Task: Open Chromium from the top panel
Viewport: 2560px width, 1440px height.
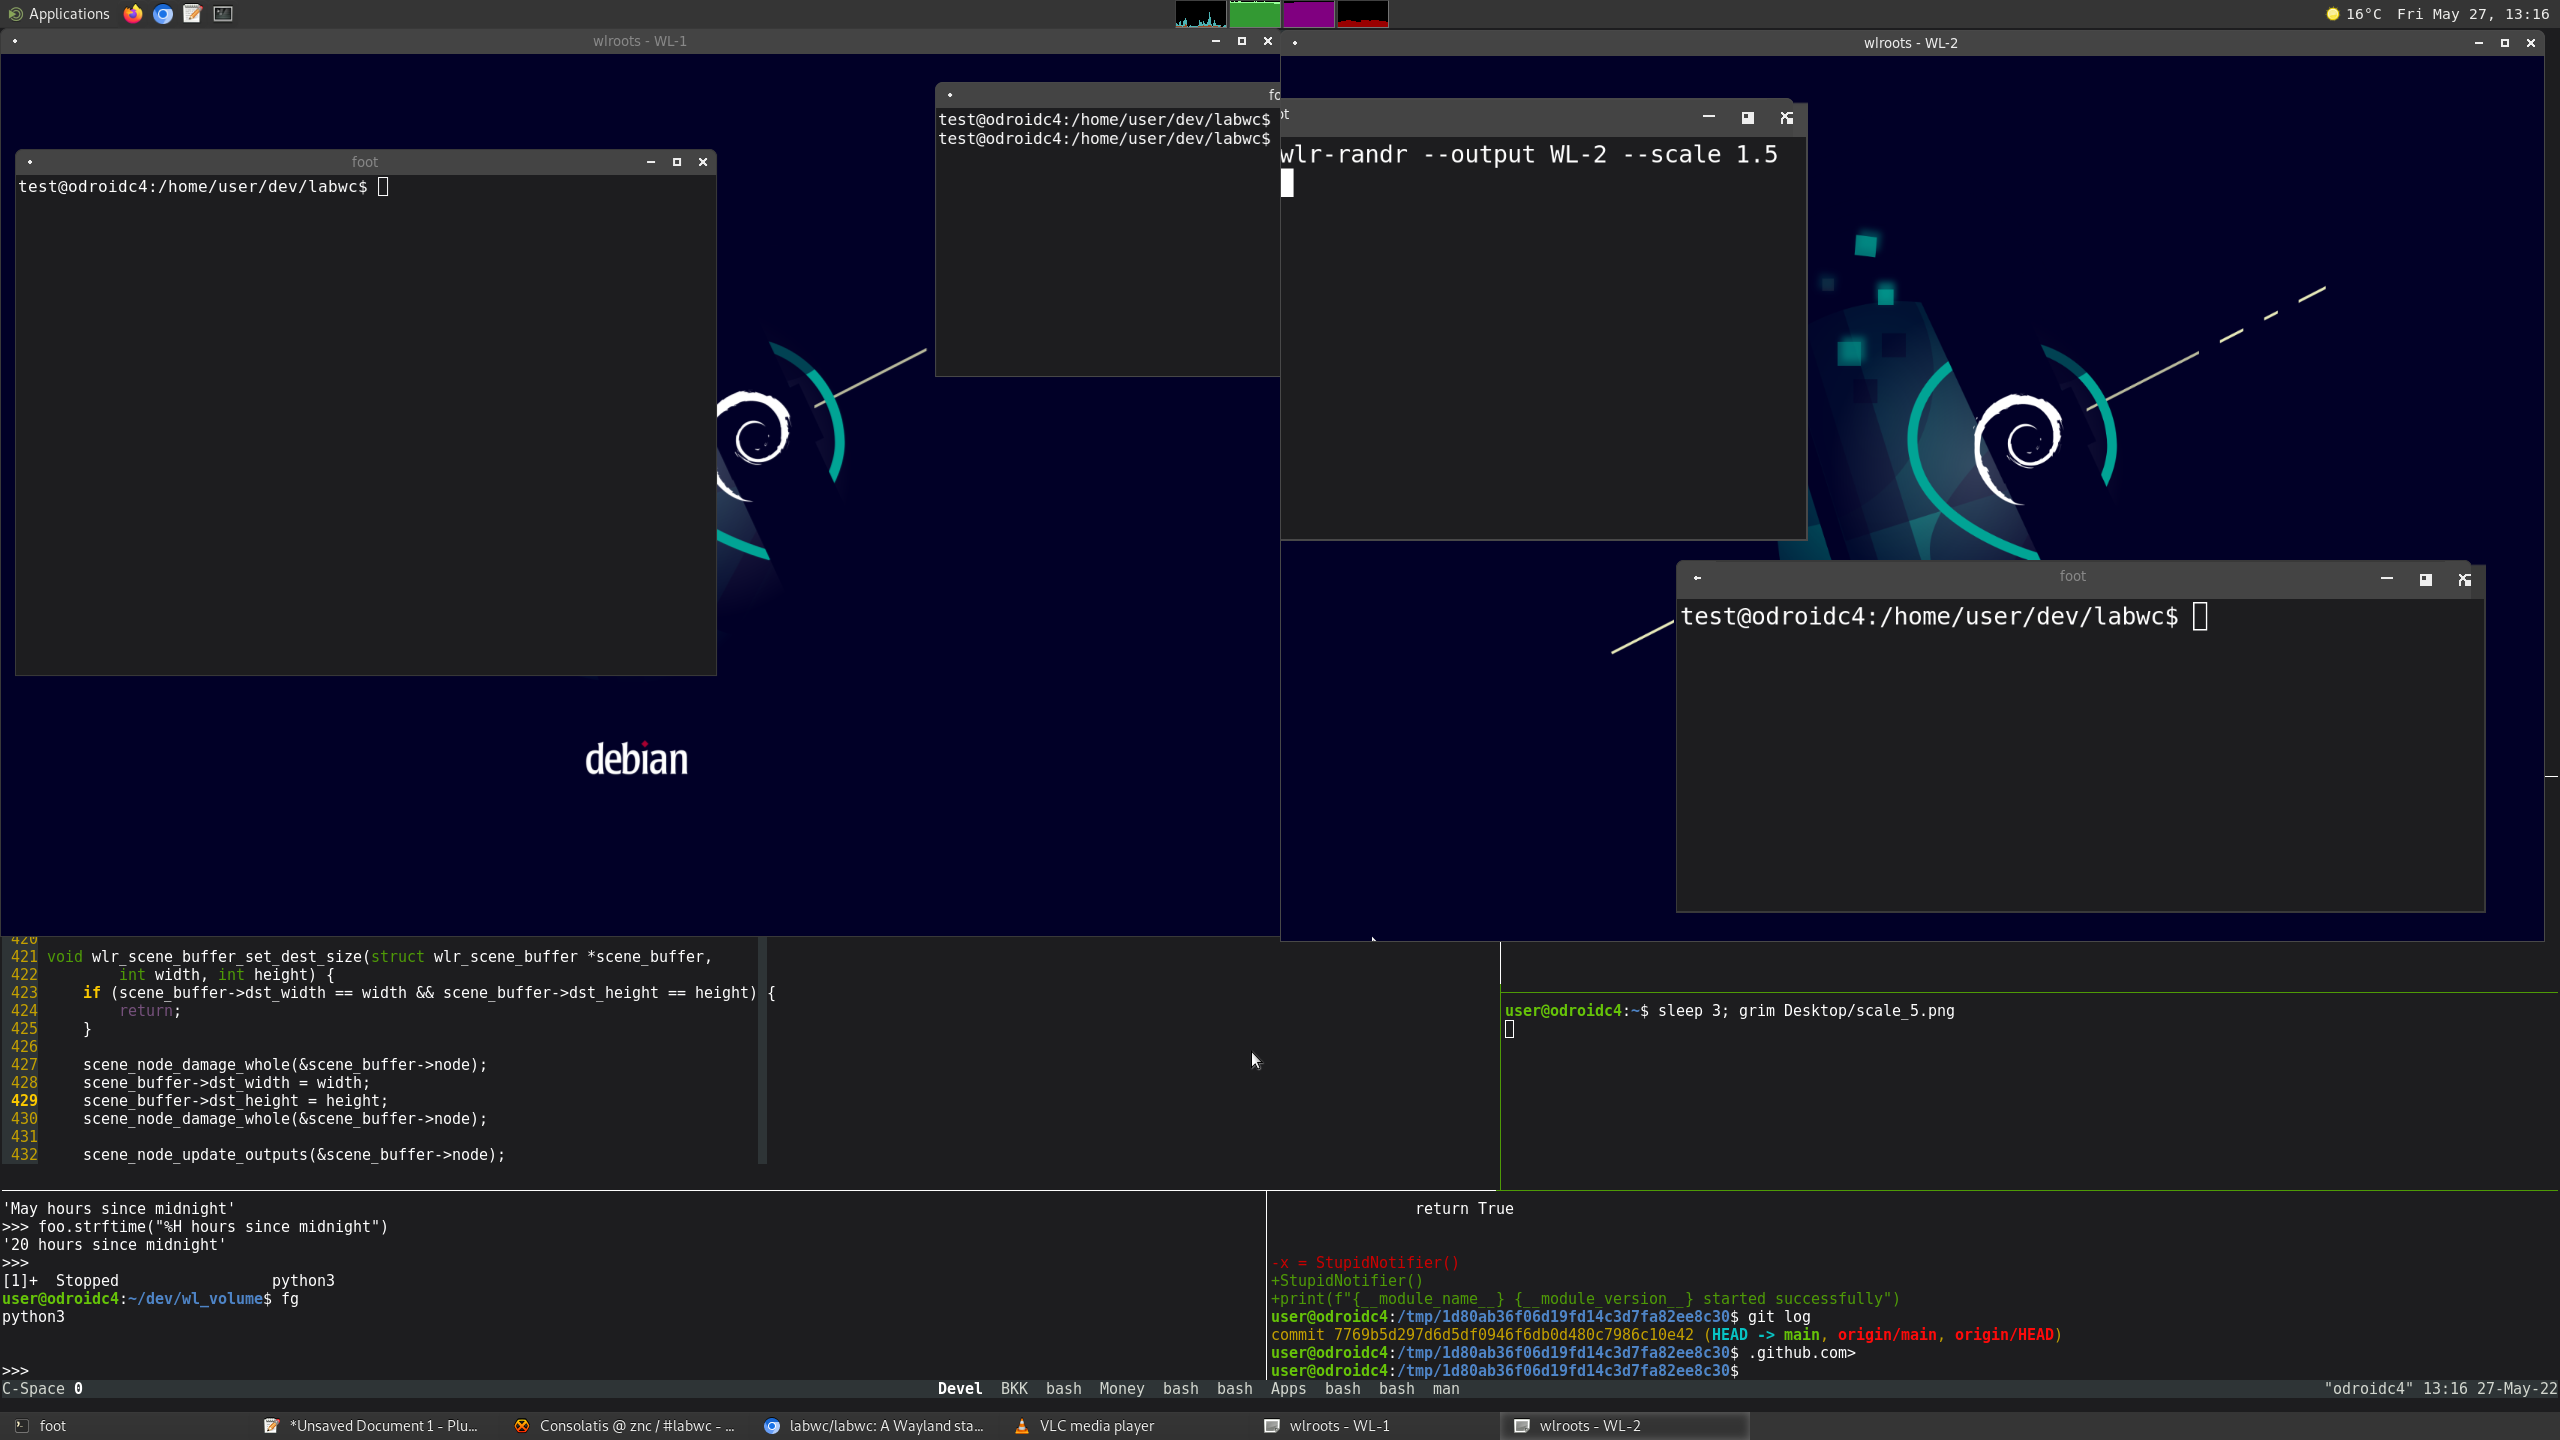Action: click(162, 13)
